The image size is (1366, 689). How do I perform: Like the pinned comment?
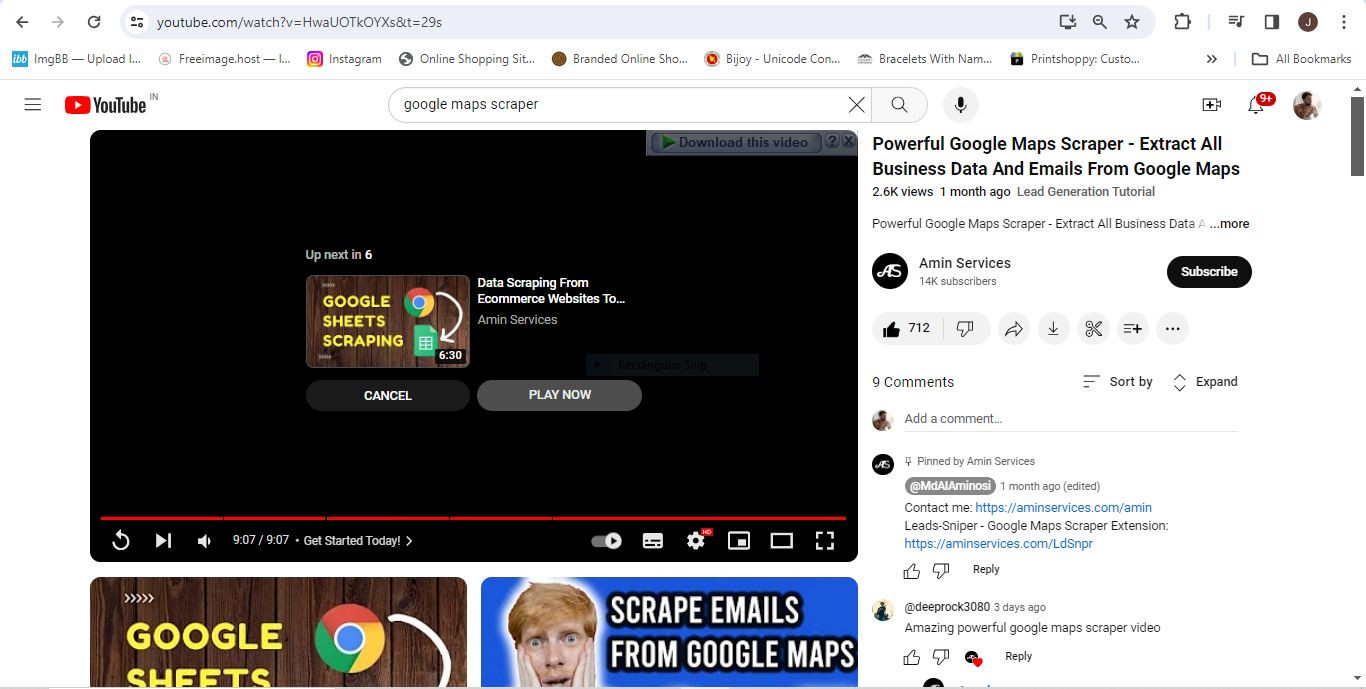coord(911,571)
